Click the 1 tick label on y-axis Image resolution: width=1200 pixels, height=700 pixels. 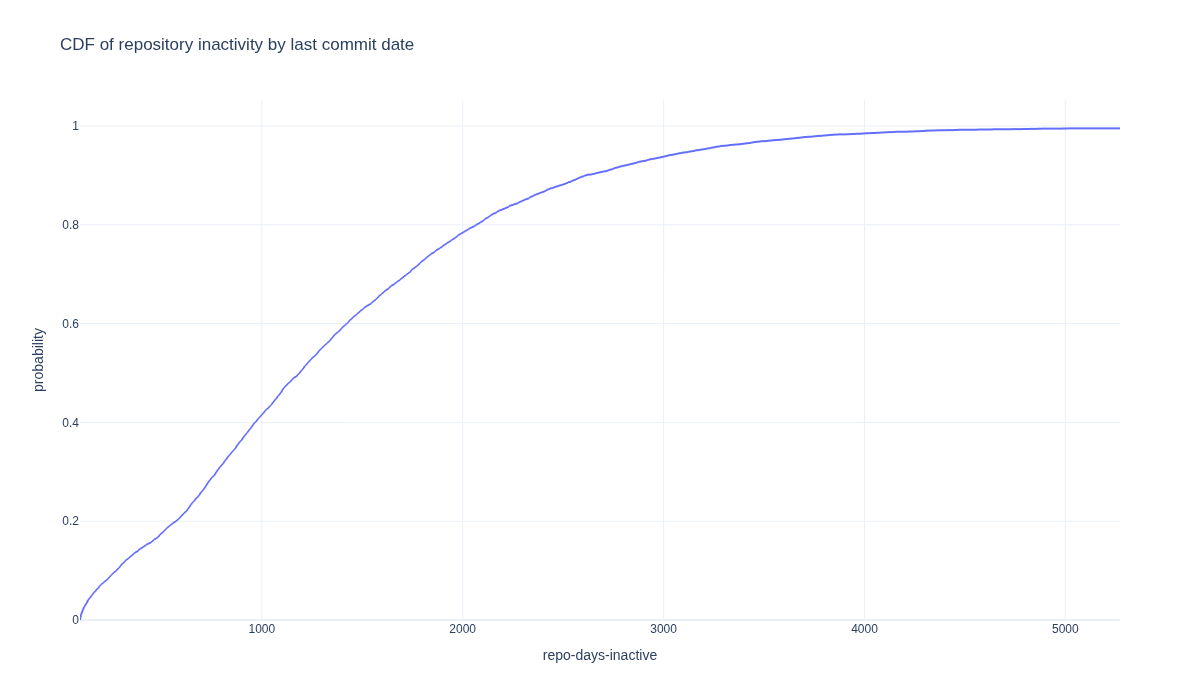point(75,126)
